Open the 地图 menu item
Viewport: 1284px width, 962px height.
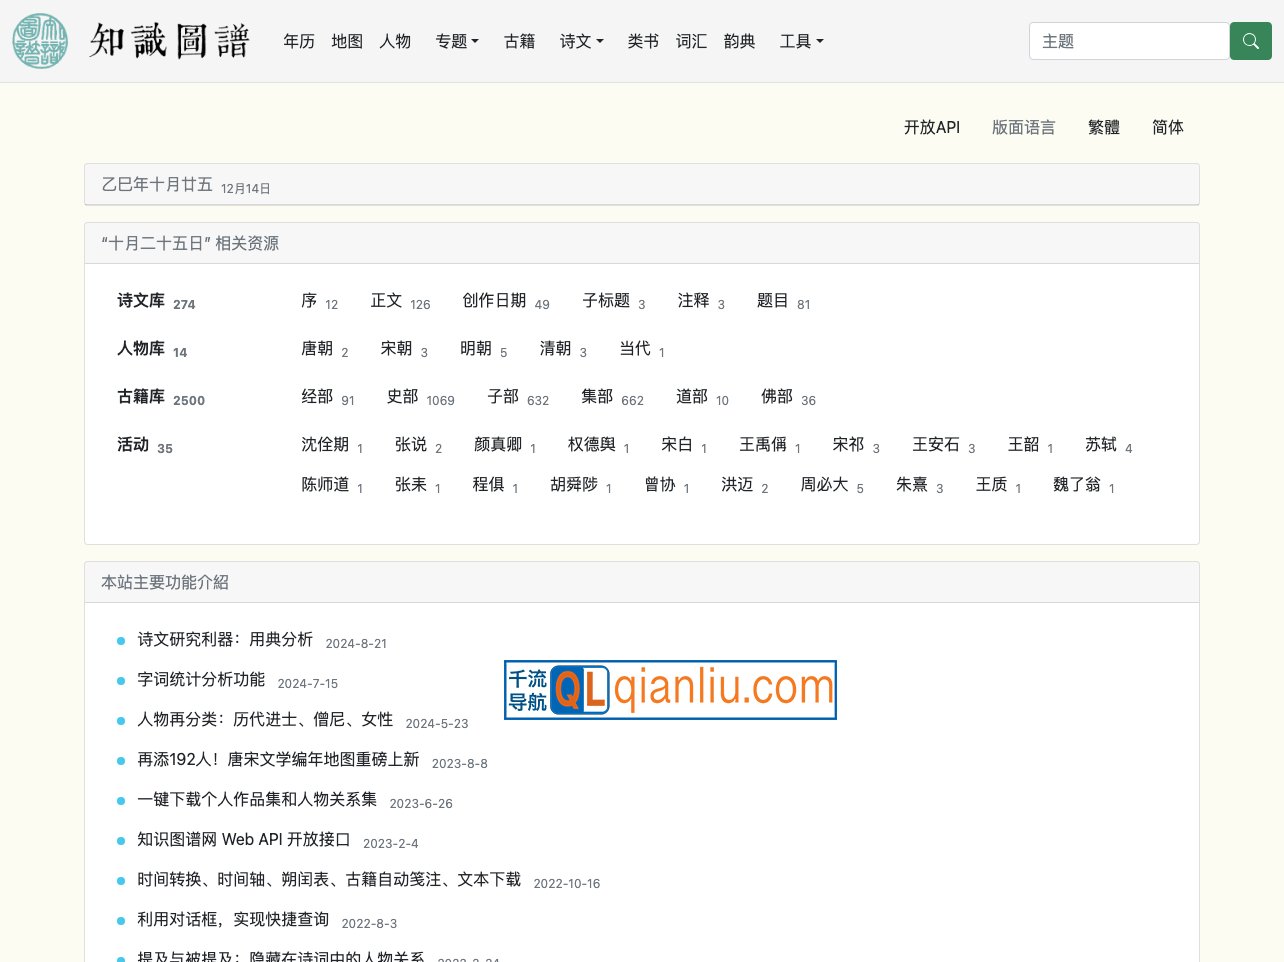pyautogui.click(x=347, y=41)
